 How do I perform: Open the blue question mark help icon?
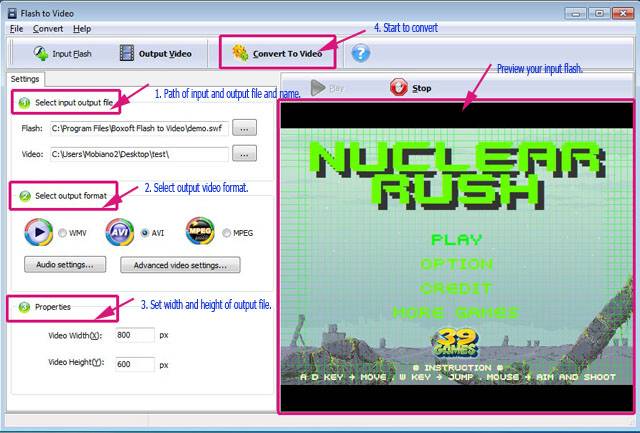point(361,53)
